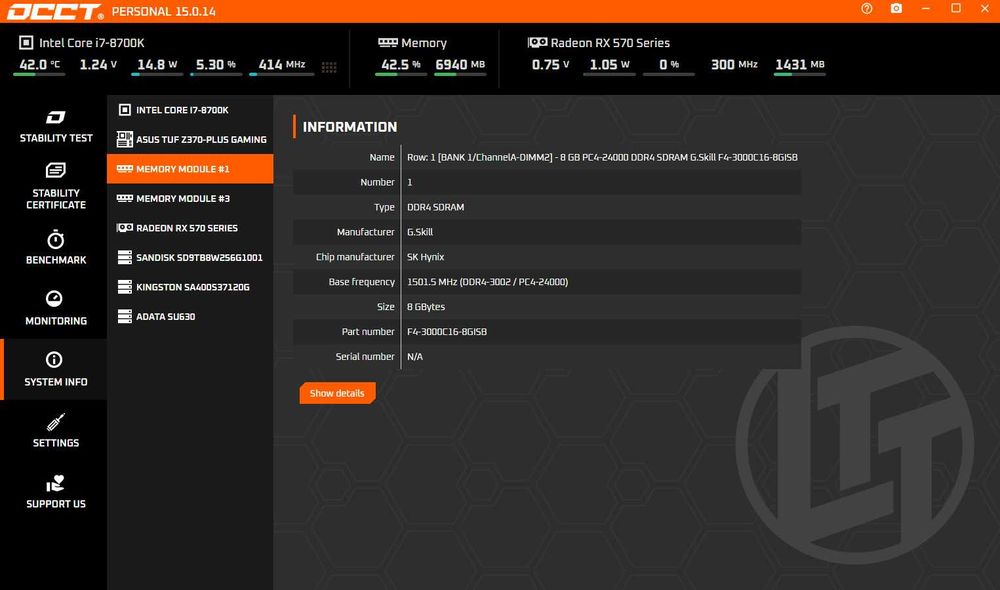Click the GPU icon in the top header
Image resolution: width=1000 pixels, height=590 pixels.
(538, 43)
